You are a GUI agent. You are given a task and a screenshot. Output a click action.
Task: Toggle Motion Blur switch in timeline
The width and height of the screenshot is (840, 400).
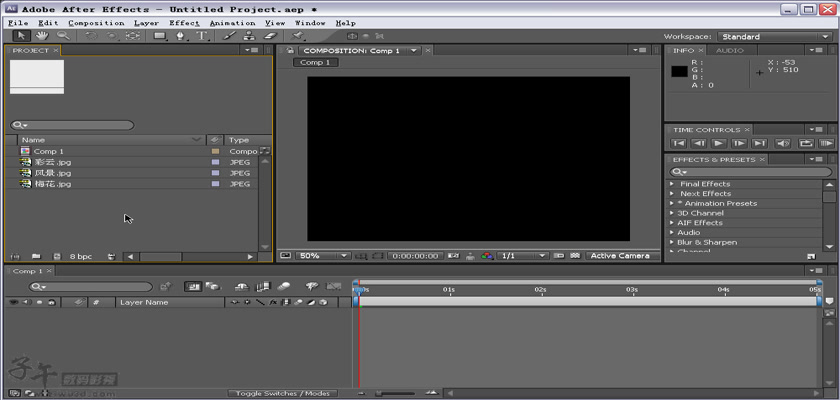(284, 286)
